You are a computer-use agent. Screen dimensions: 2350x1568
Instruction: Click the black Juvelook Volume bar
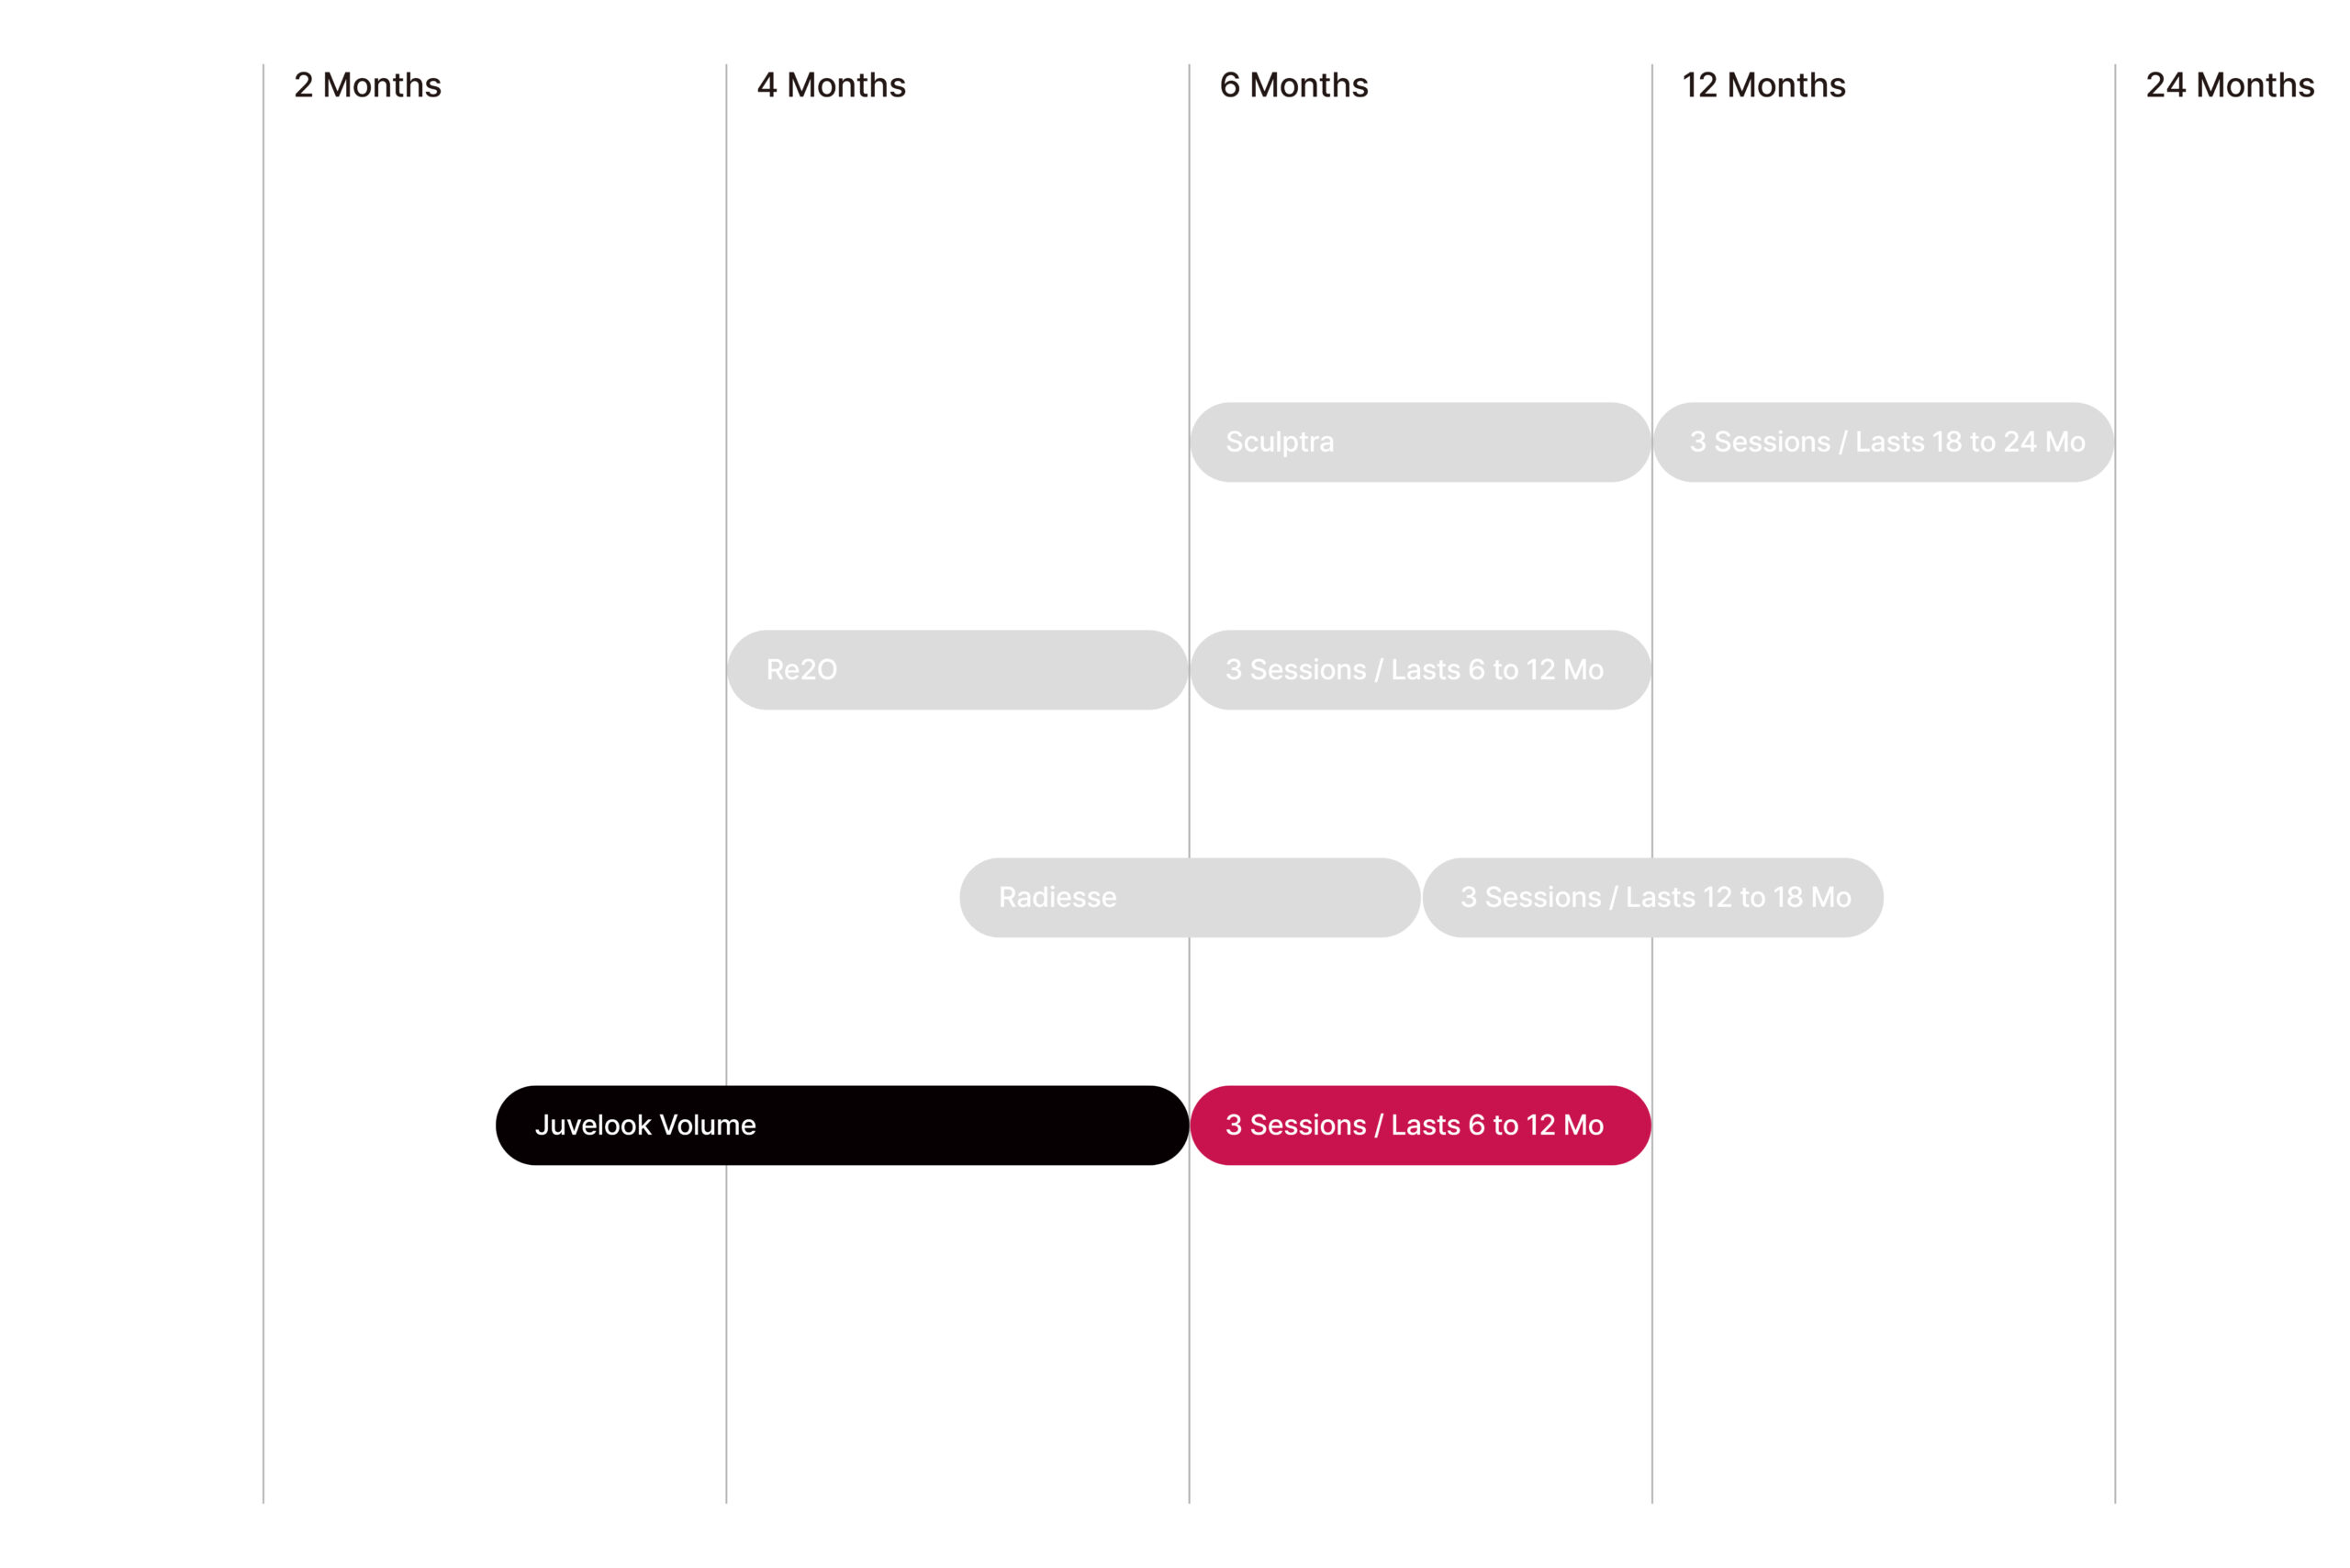pos(842,1125)
